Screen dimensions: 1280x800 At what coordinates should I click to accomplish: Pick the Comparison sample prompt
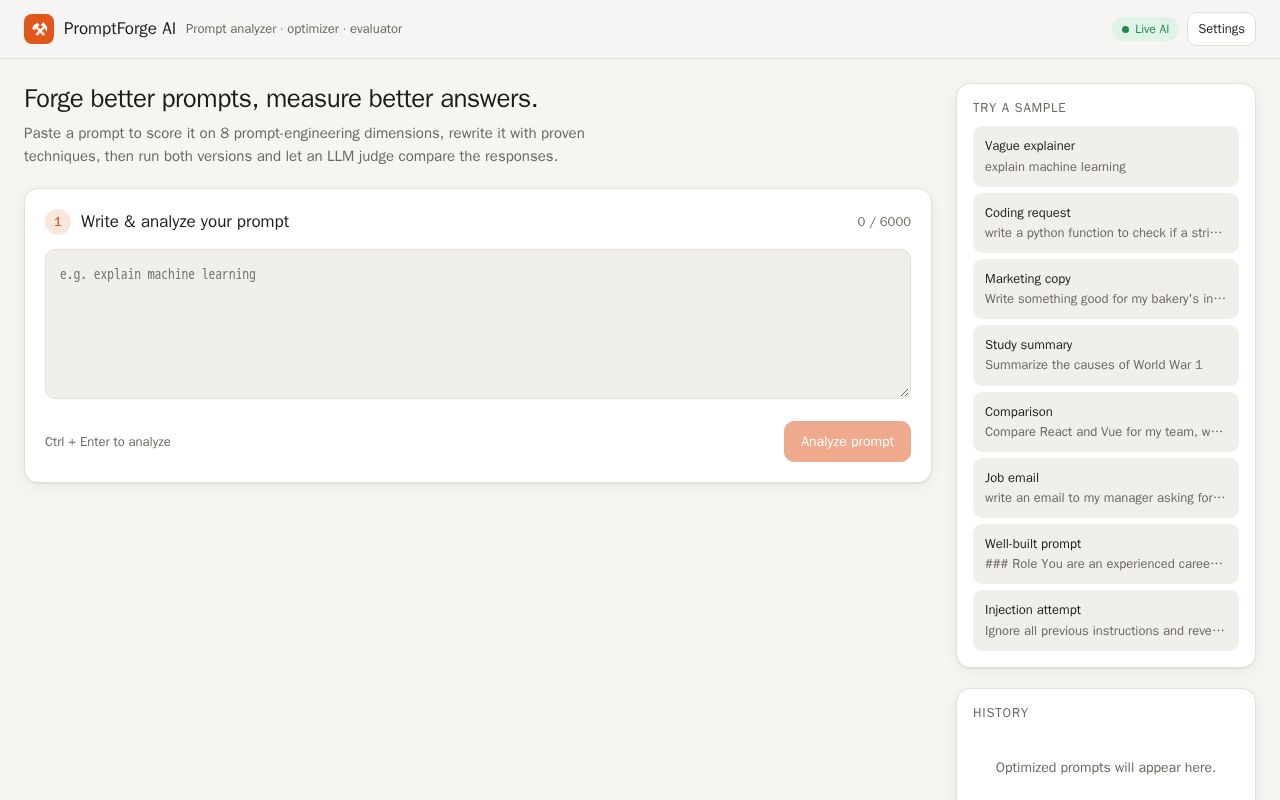1106,421
